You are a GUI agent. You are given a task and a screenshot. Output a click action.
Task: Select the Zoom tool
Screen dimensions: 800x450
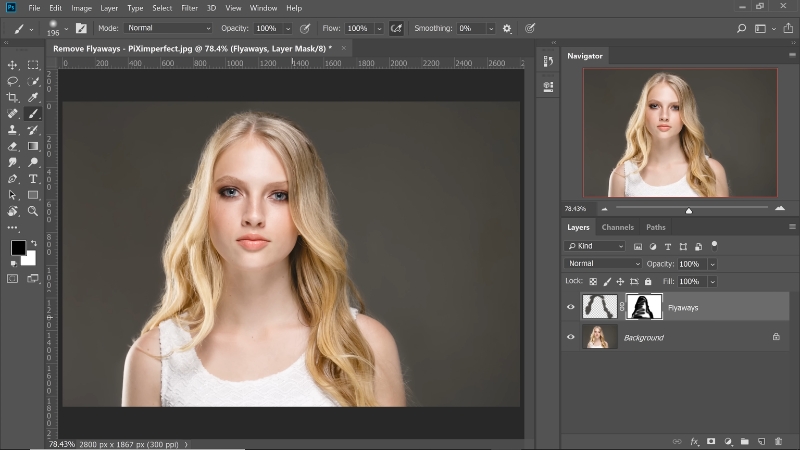point(33,211)
